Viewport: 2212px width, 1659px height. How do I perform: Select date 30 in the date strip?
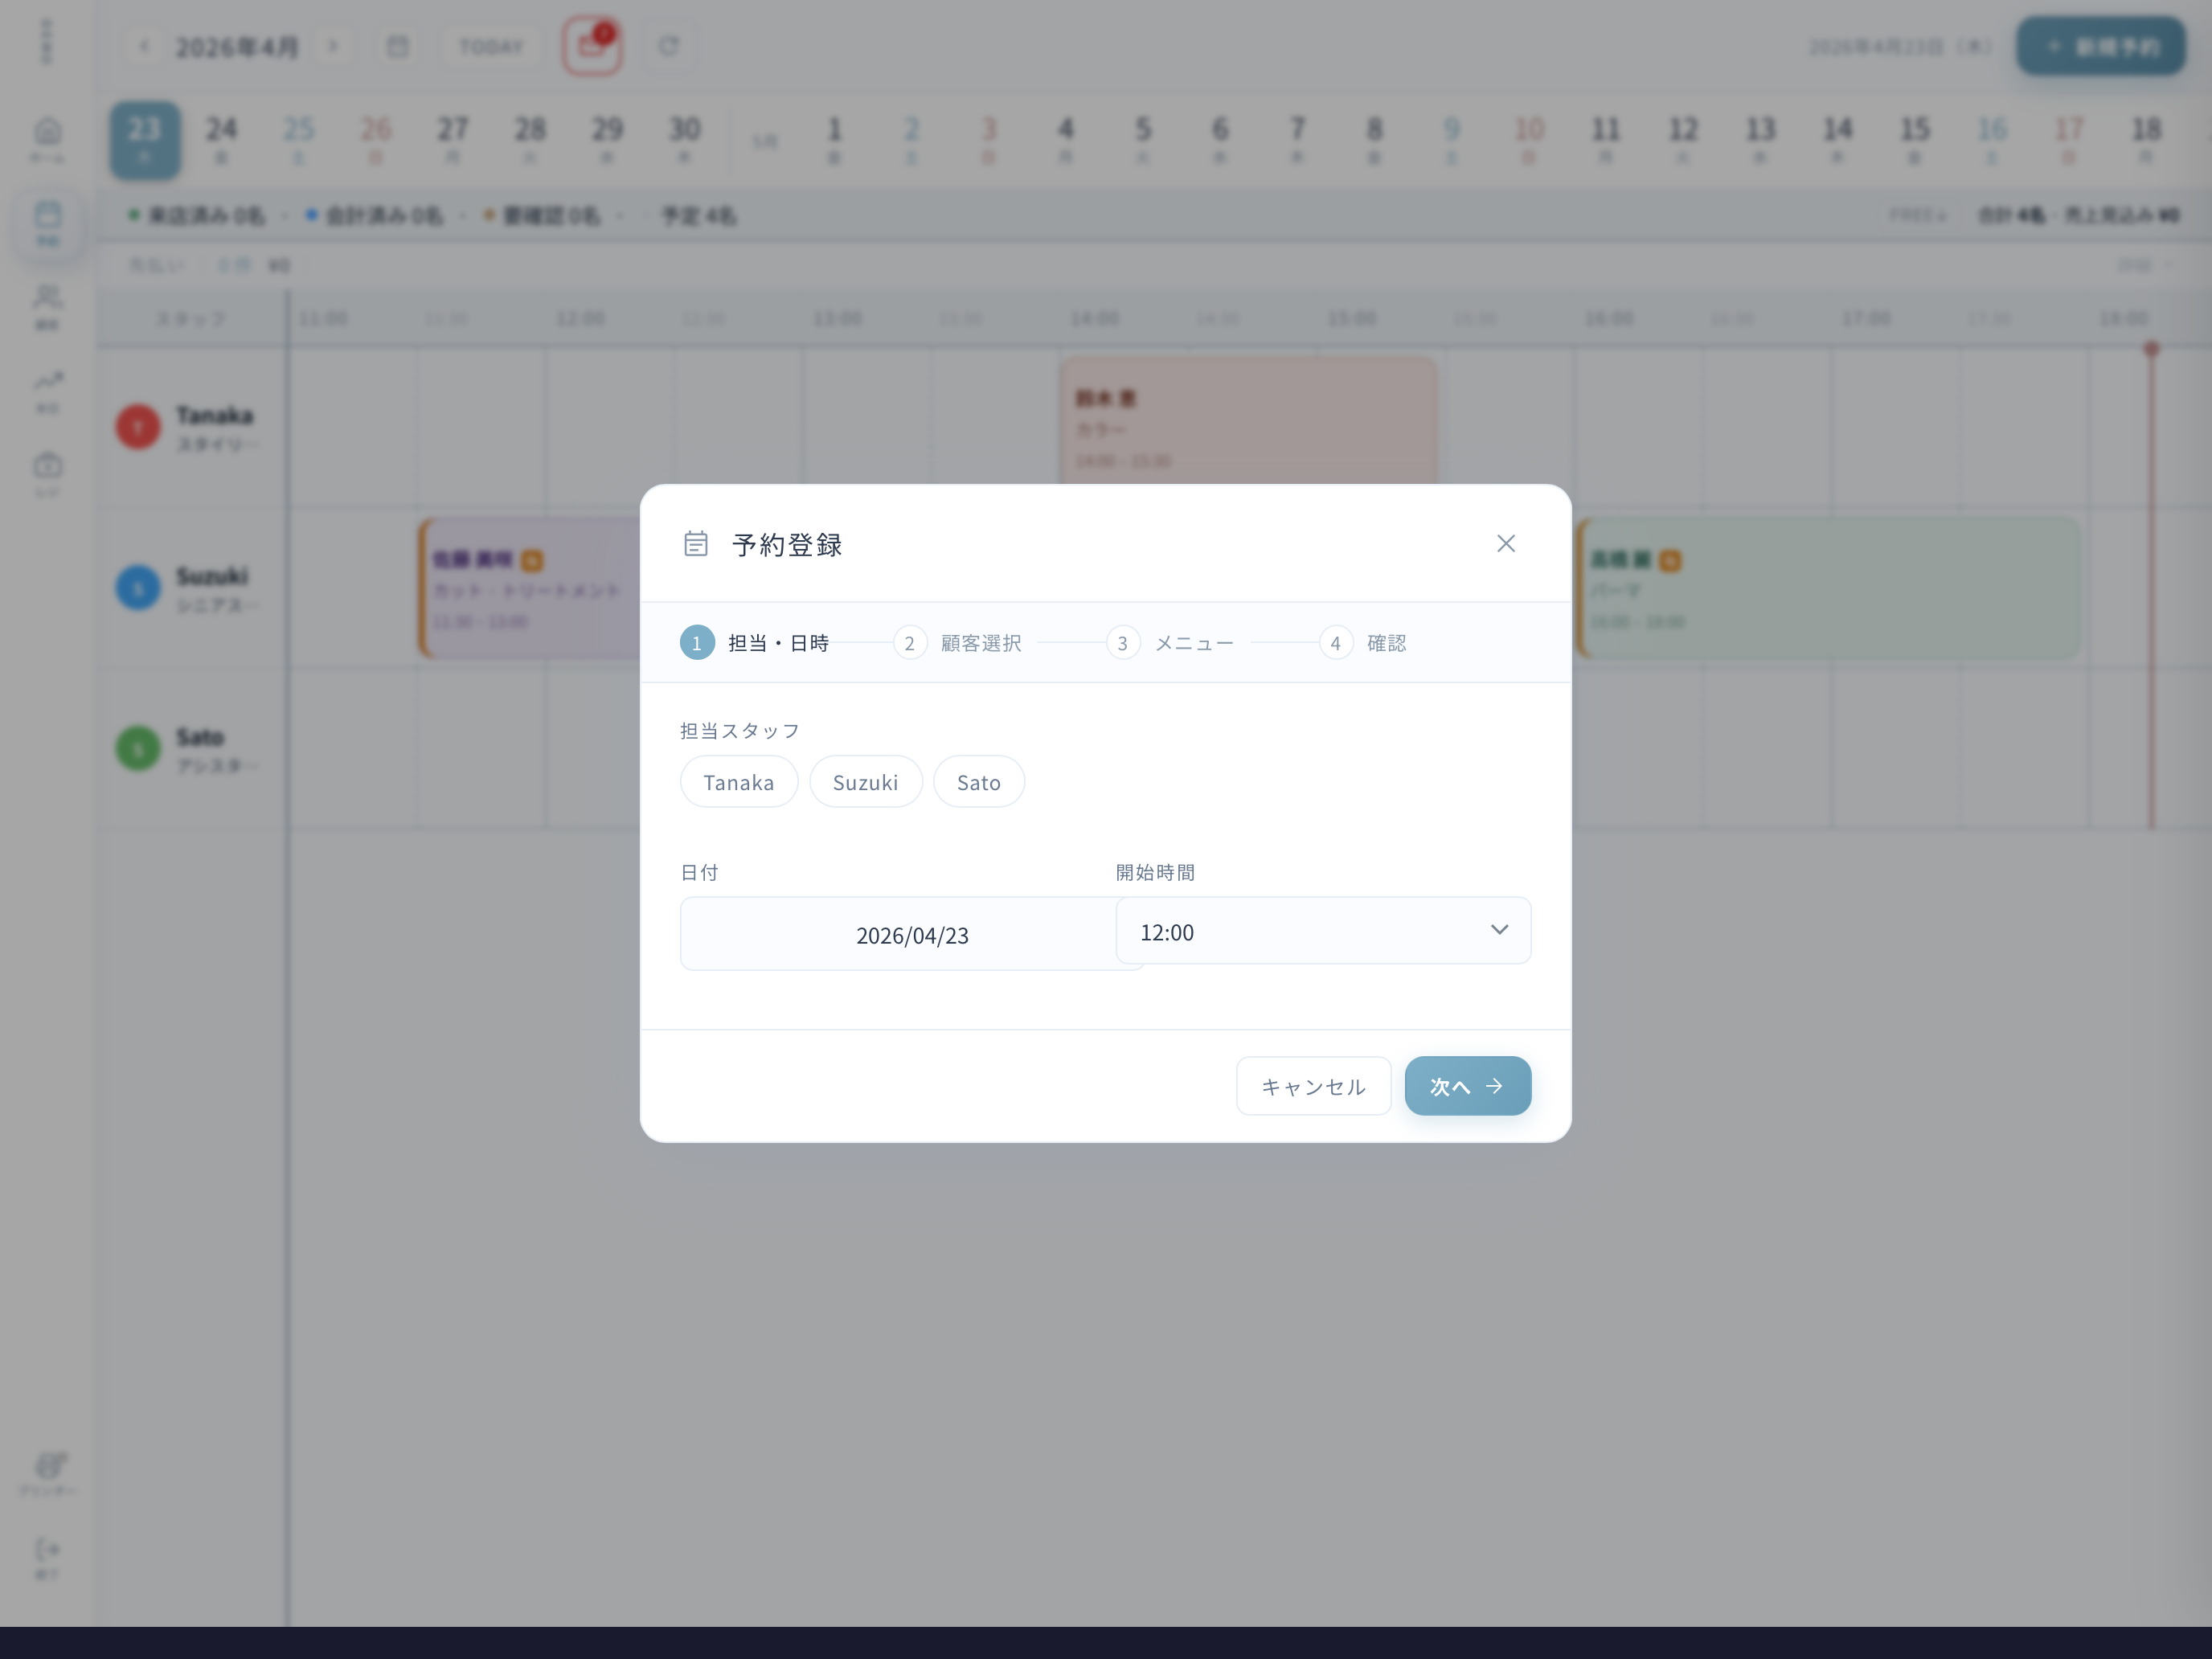click(x=685, y=140)
